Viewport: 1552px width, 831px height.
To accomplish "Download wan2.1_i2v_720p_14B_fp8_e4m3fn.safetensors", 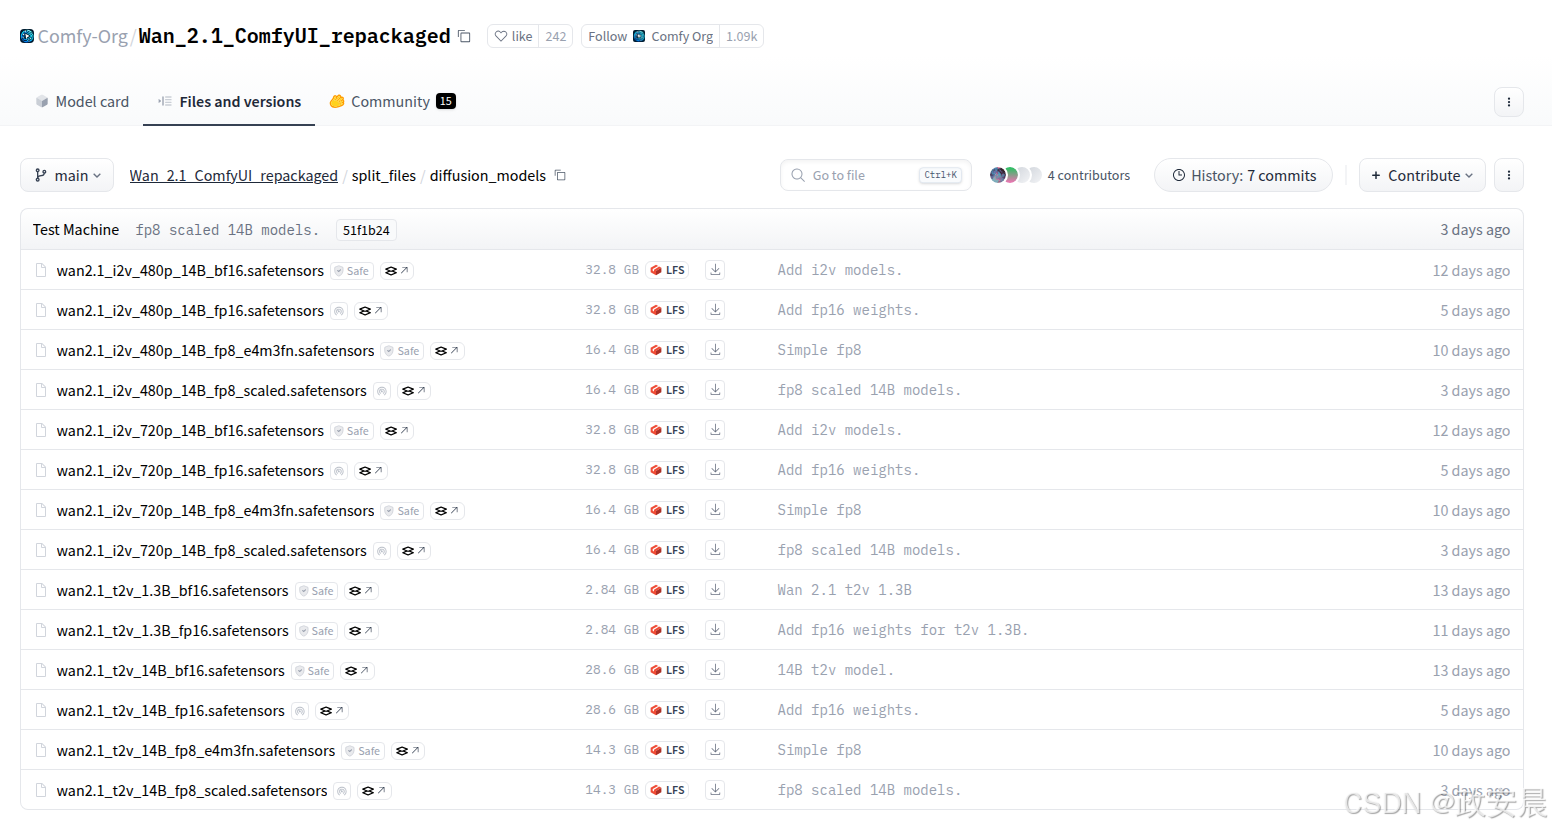I will click(x=715, y=510).
